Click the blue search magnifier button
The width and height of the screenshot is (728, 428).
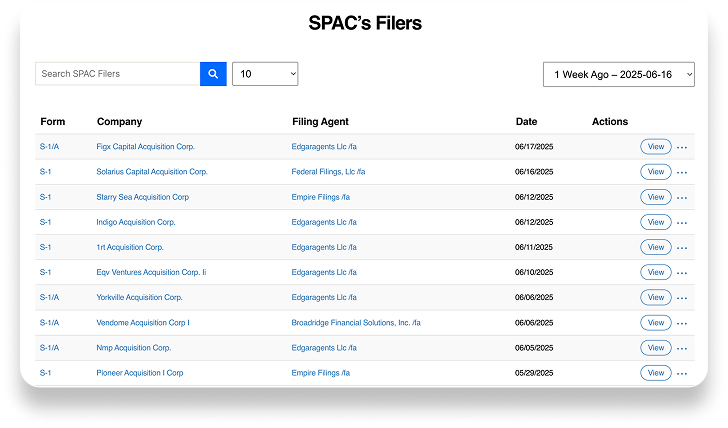(x=213, y=74)
